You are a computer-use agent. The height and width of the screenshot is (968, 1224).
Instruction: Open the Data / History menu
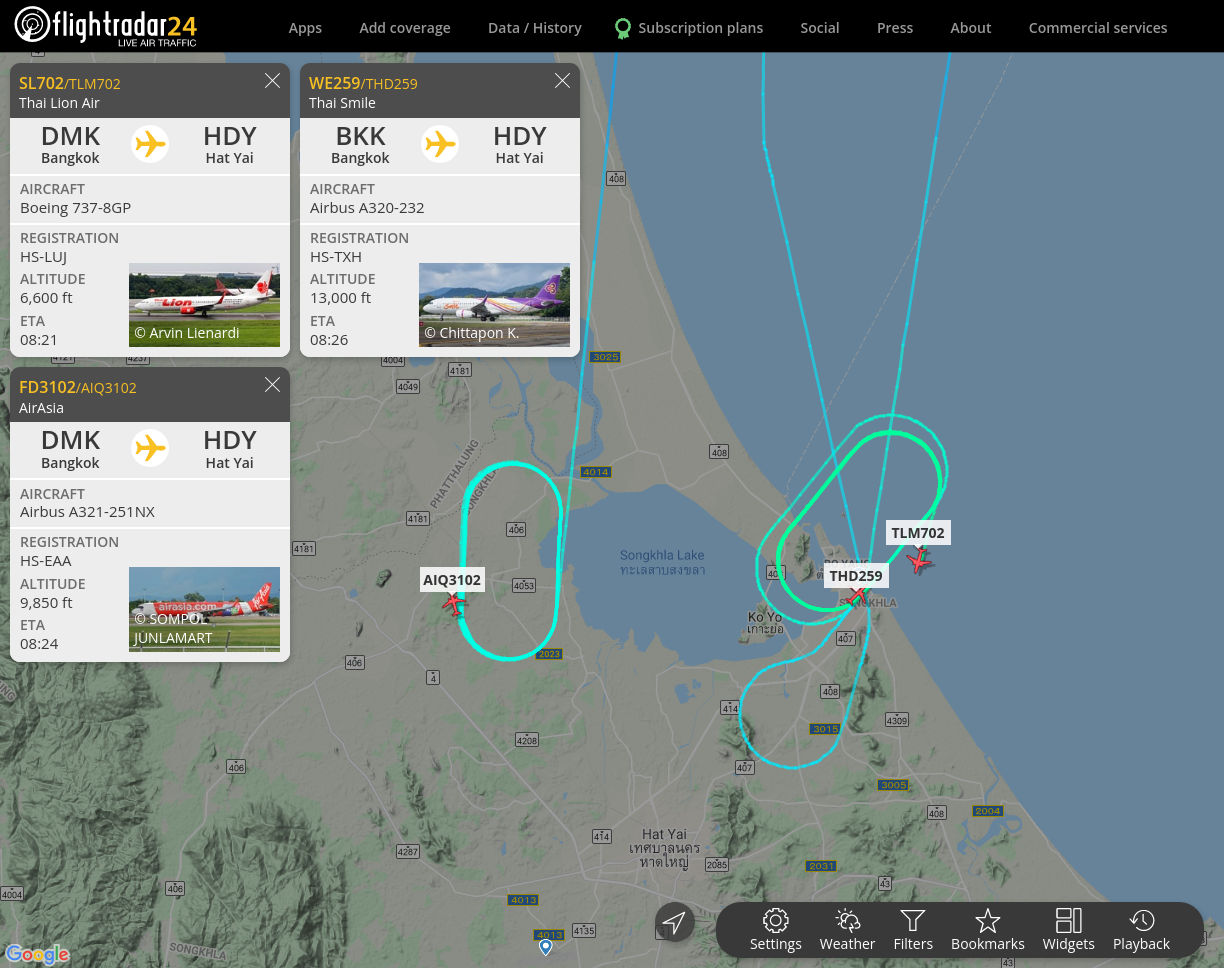click(535, 28)
